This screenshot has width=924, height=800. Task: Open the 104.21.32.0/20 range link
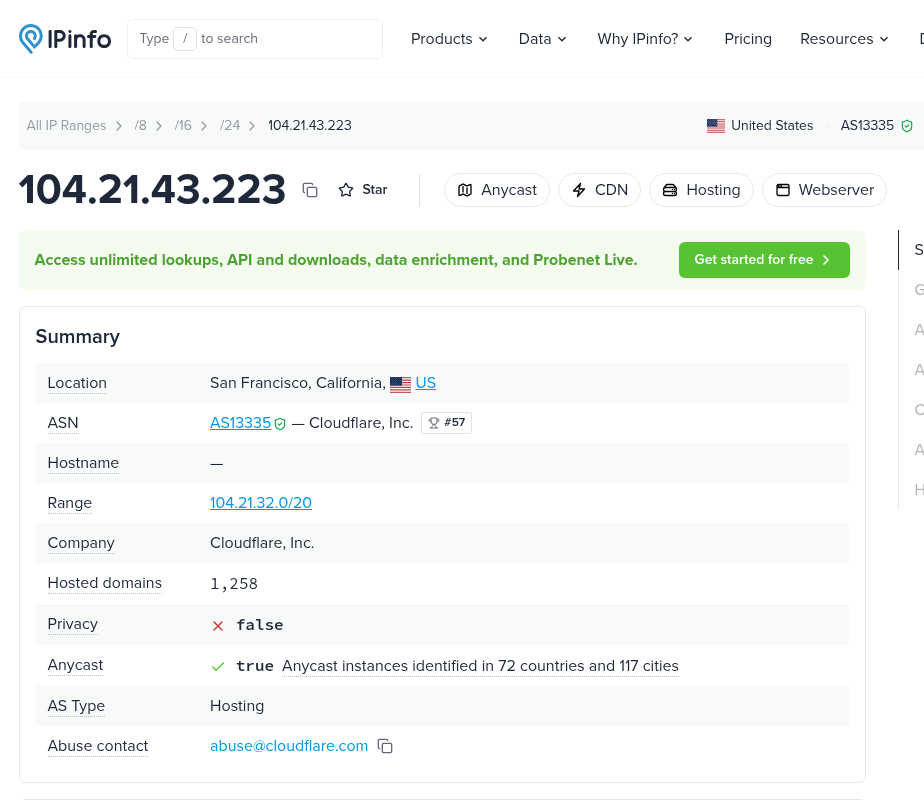click(x=261, y=503)
